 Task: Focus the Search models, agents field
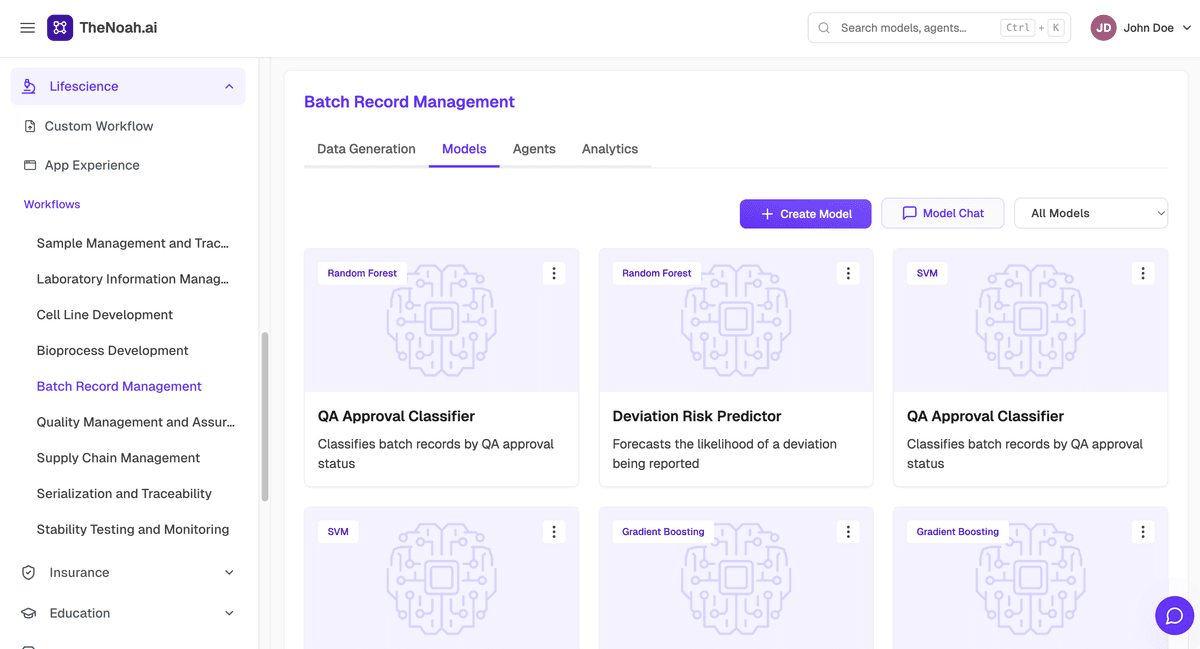tap(939, 28)
